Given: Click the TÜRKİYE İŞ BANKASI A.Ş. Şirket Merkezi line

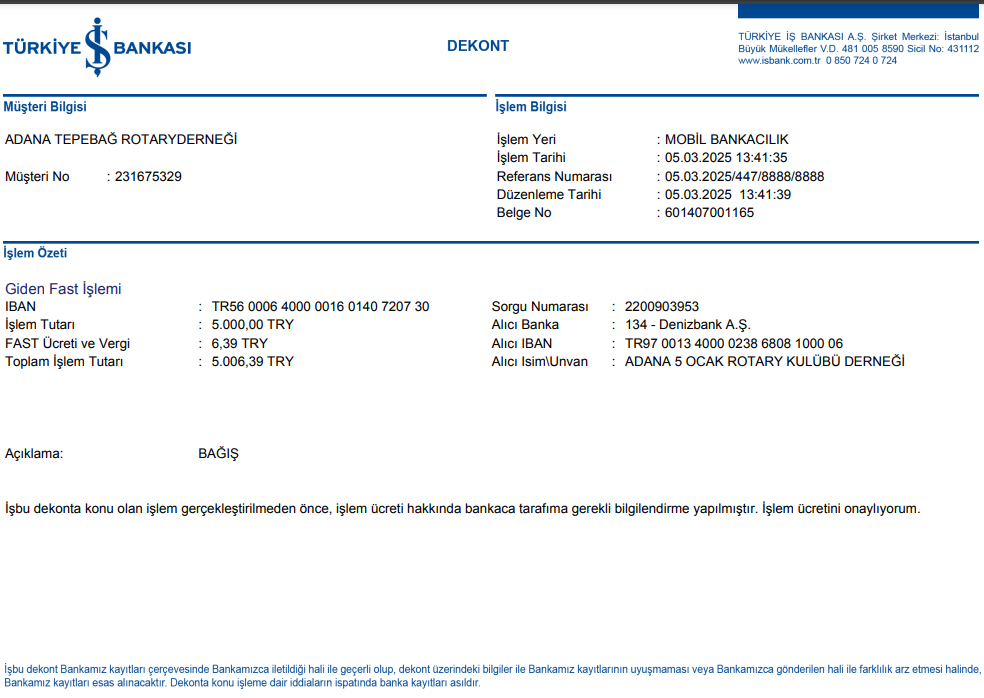Looking at the screenshot, I should point(858,37).
